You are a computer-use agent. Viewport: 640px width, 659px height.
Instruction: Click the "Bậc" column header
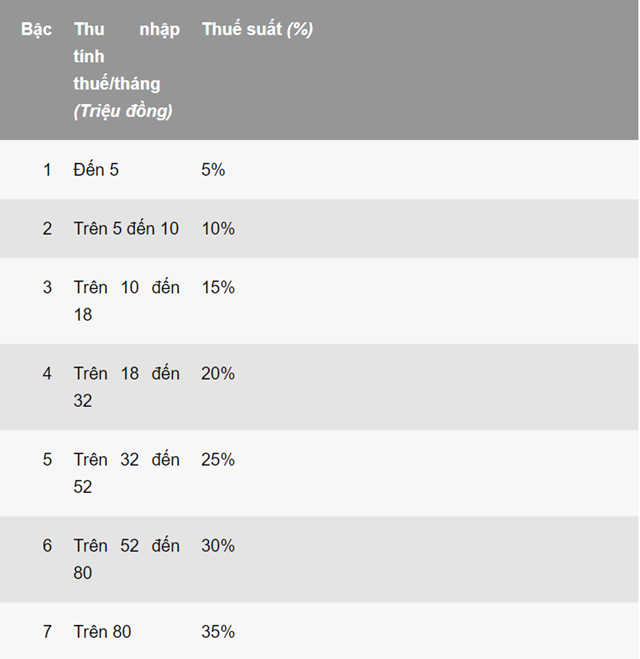point(36,29)
